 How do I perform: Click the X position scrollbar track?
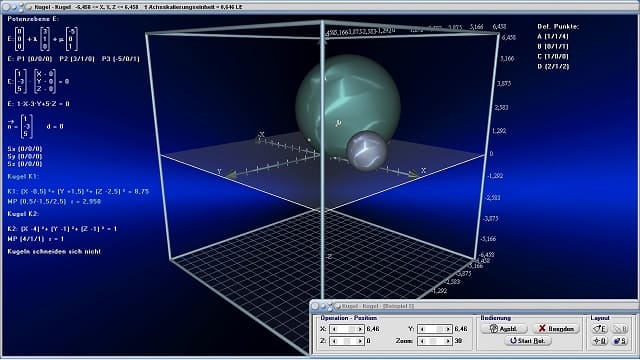(347, 329)
